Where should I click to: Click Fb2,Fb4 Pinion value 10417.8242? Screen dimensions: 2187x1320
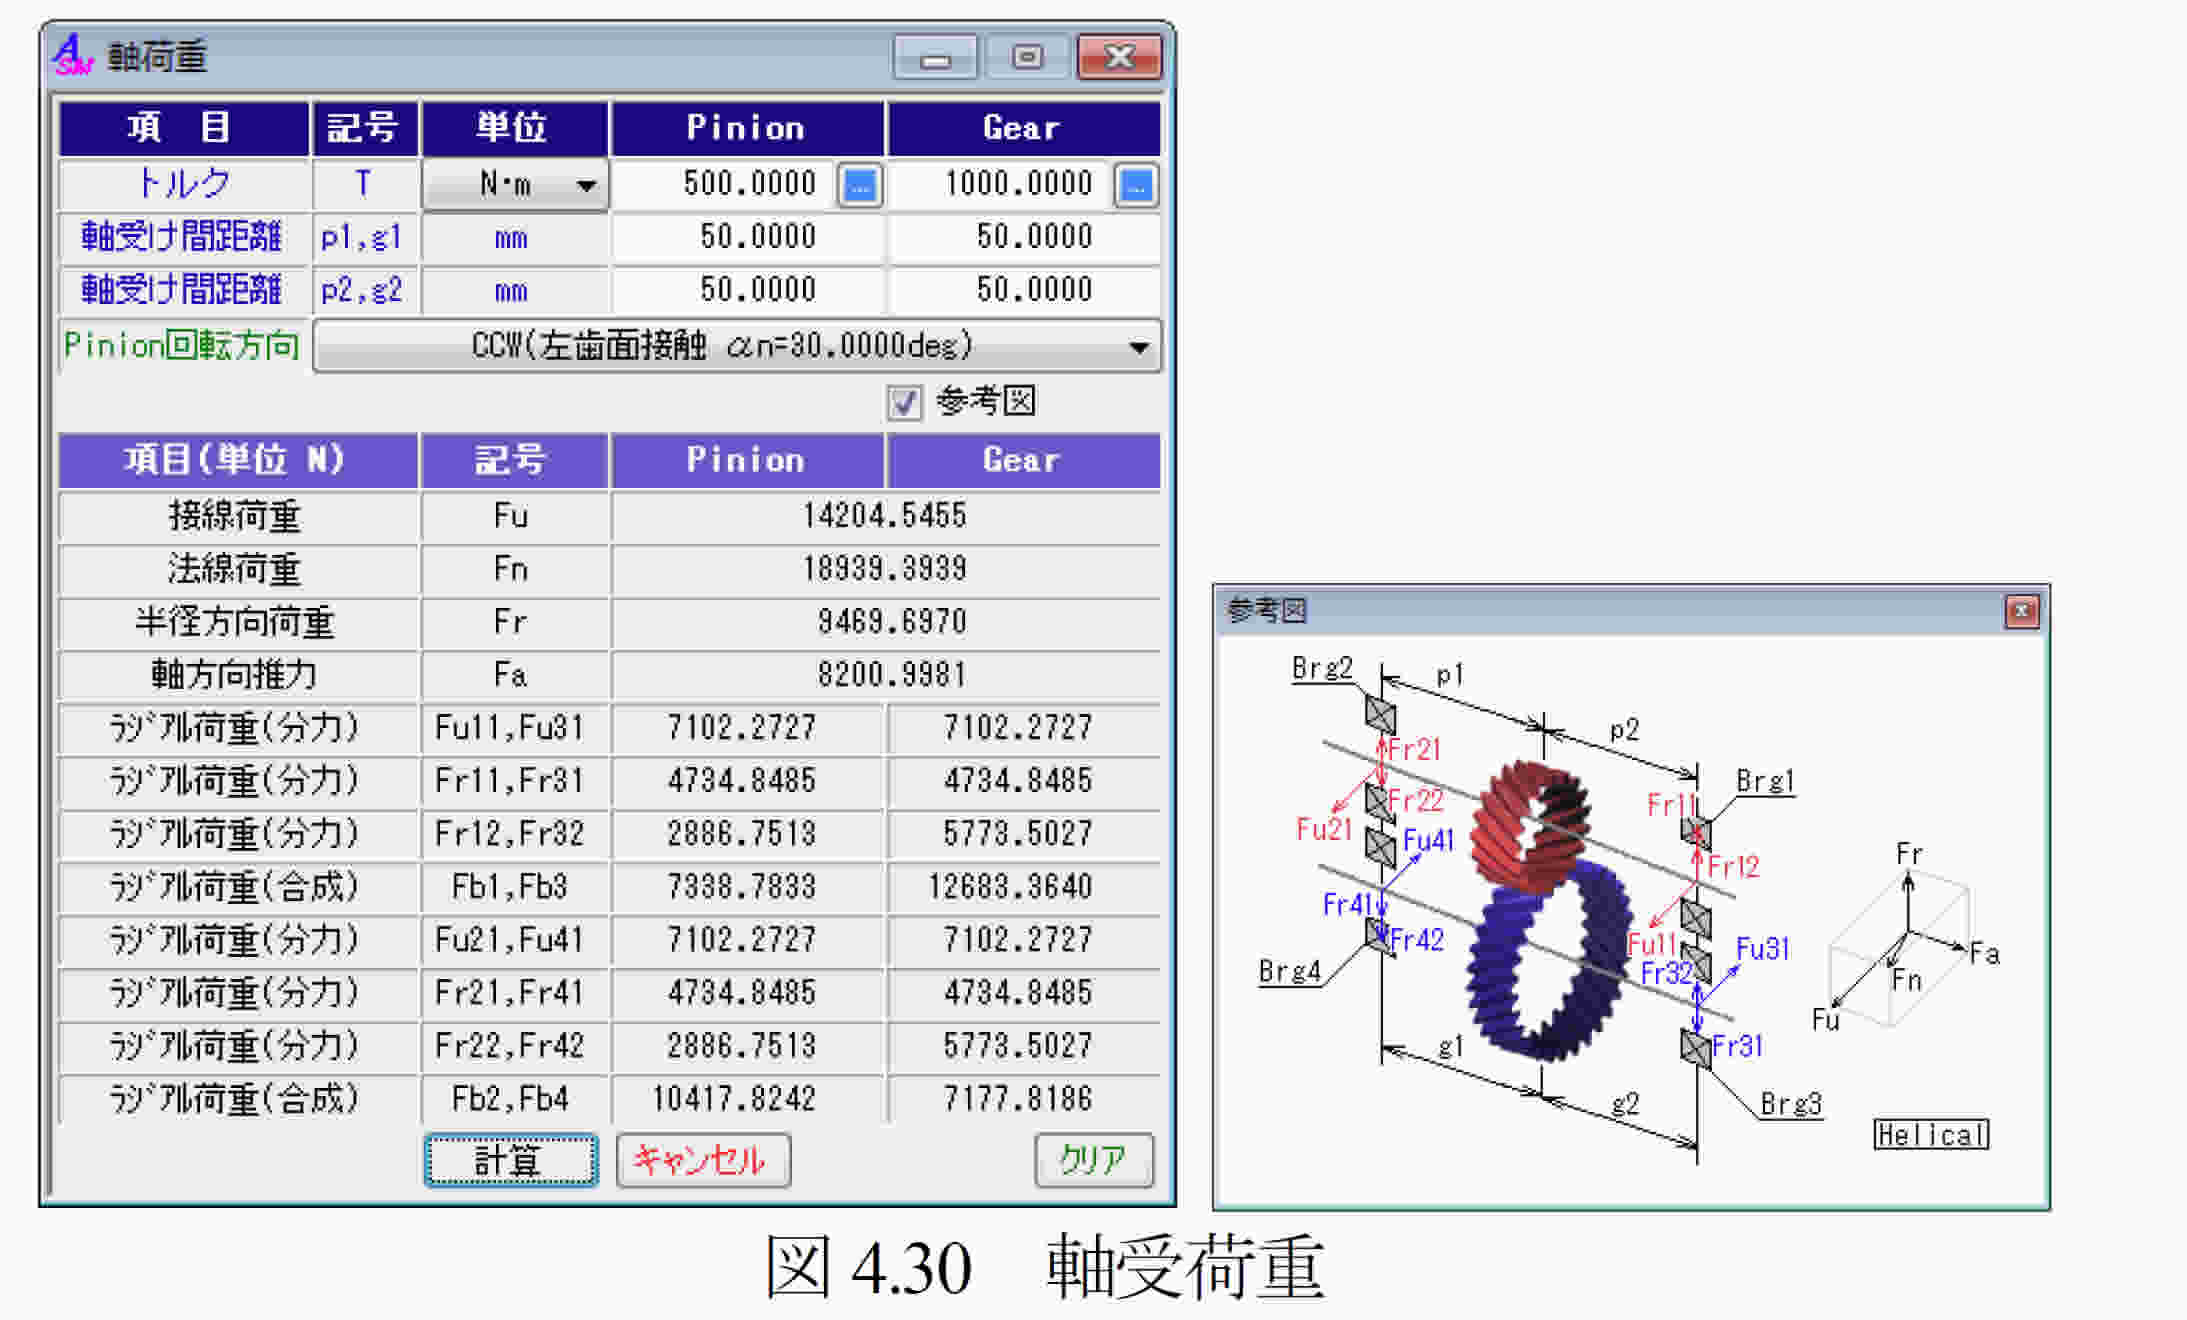[x=734, y=1099]
